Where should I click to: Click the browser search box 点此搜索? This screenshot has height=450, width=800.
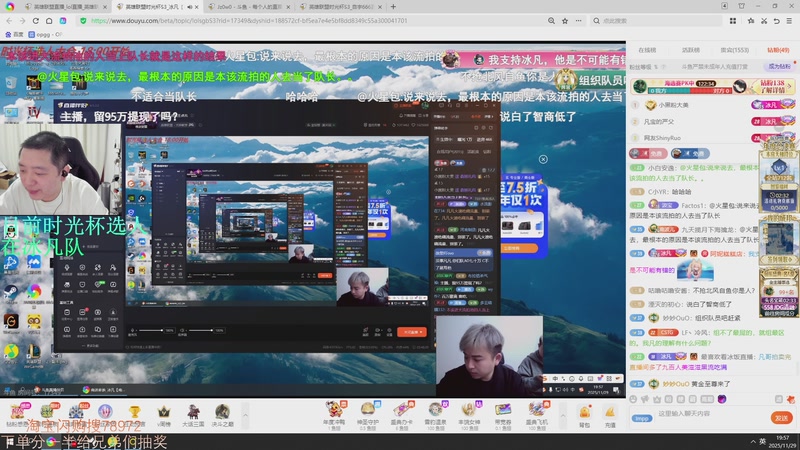[x=658, y=21]
